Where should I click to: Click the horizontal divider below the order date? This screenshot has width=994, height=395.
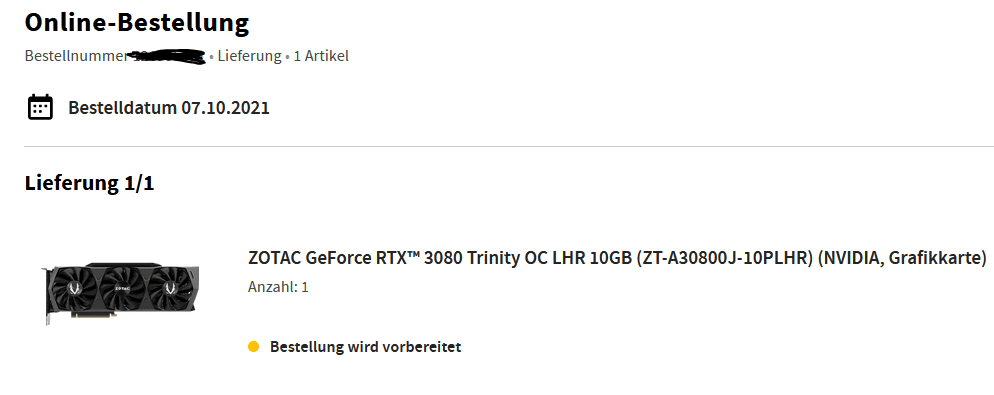pos(509,146)
